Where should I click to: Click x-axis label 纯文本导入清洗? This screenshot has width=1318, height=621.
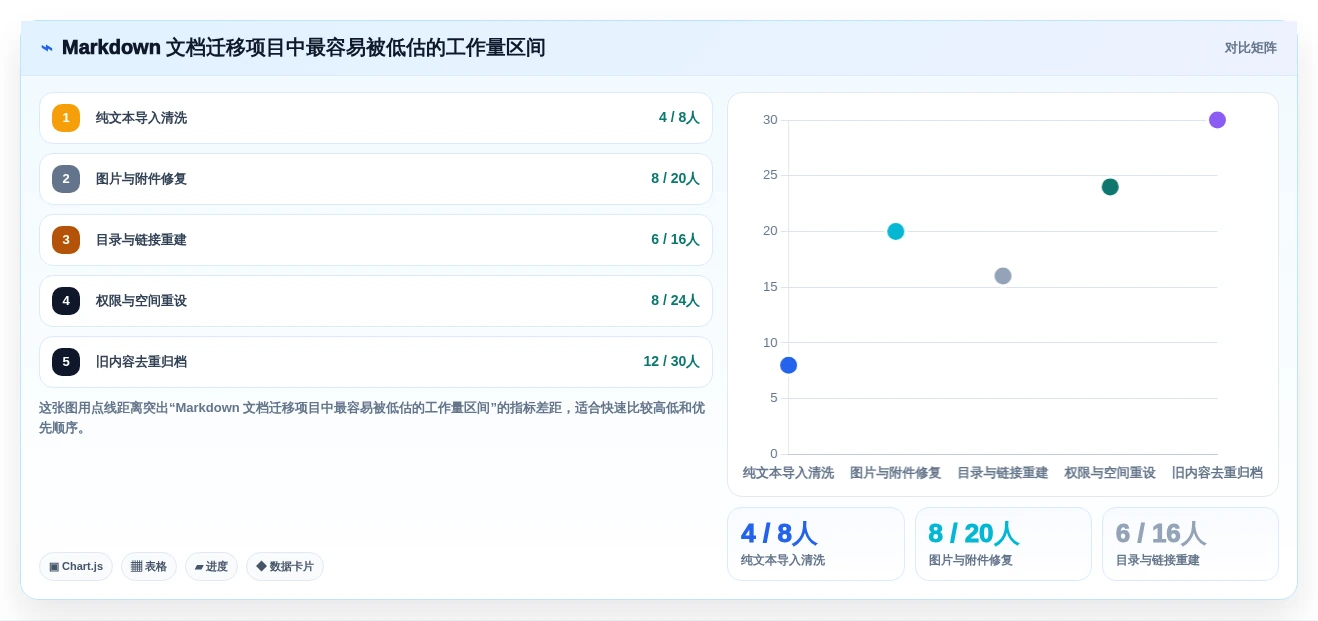coord(788,473)
